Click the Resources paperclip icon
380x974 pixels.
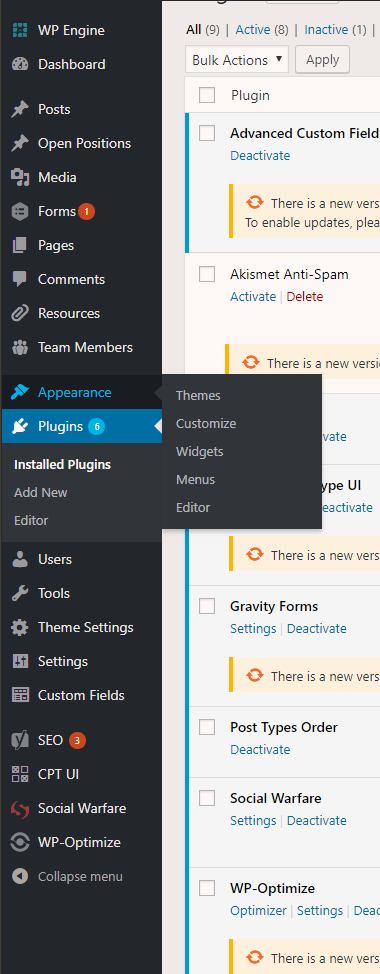(x=20, y=313)
